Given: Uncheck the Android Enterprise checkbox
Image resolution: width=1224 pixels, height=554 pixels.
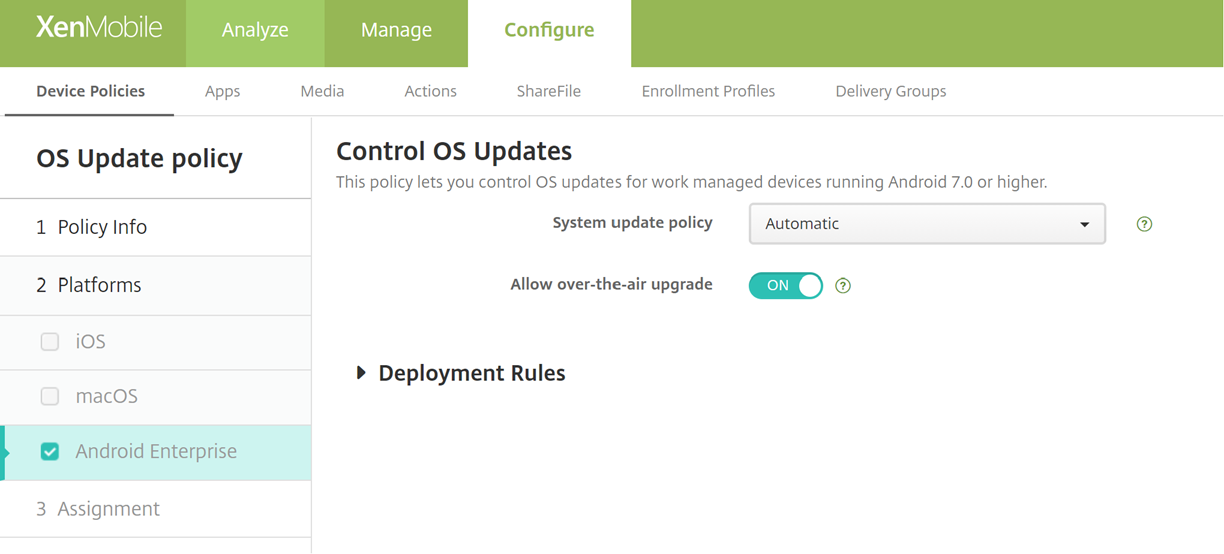Looking at the screenshot, I should [x=50, y=452].
